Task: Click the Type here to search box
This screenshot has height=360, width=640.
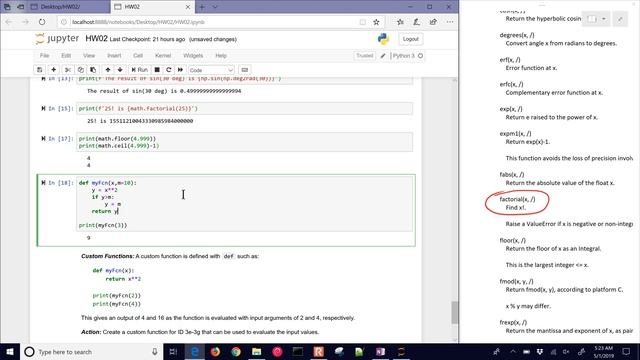Action: [x=91, y=351]
